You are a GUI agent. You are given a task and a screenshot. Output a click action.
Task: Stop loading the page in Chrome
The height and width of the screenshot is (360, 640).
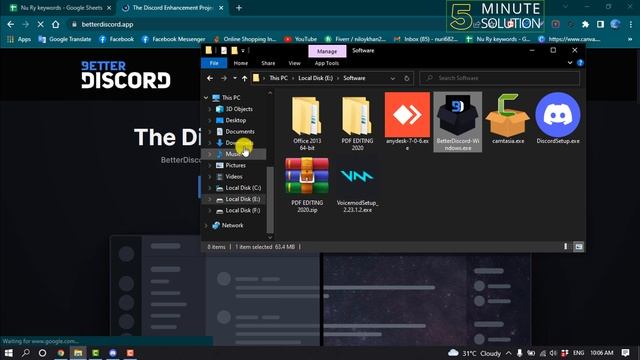pos(40,24)
